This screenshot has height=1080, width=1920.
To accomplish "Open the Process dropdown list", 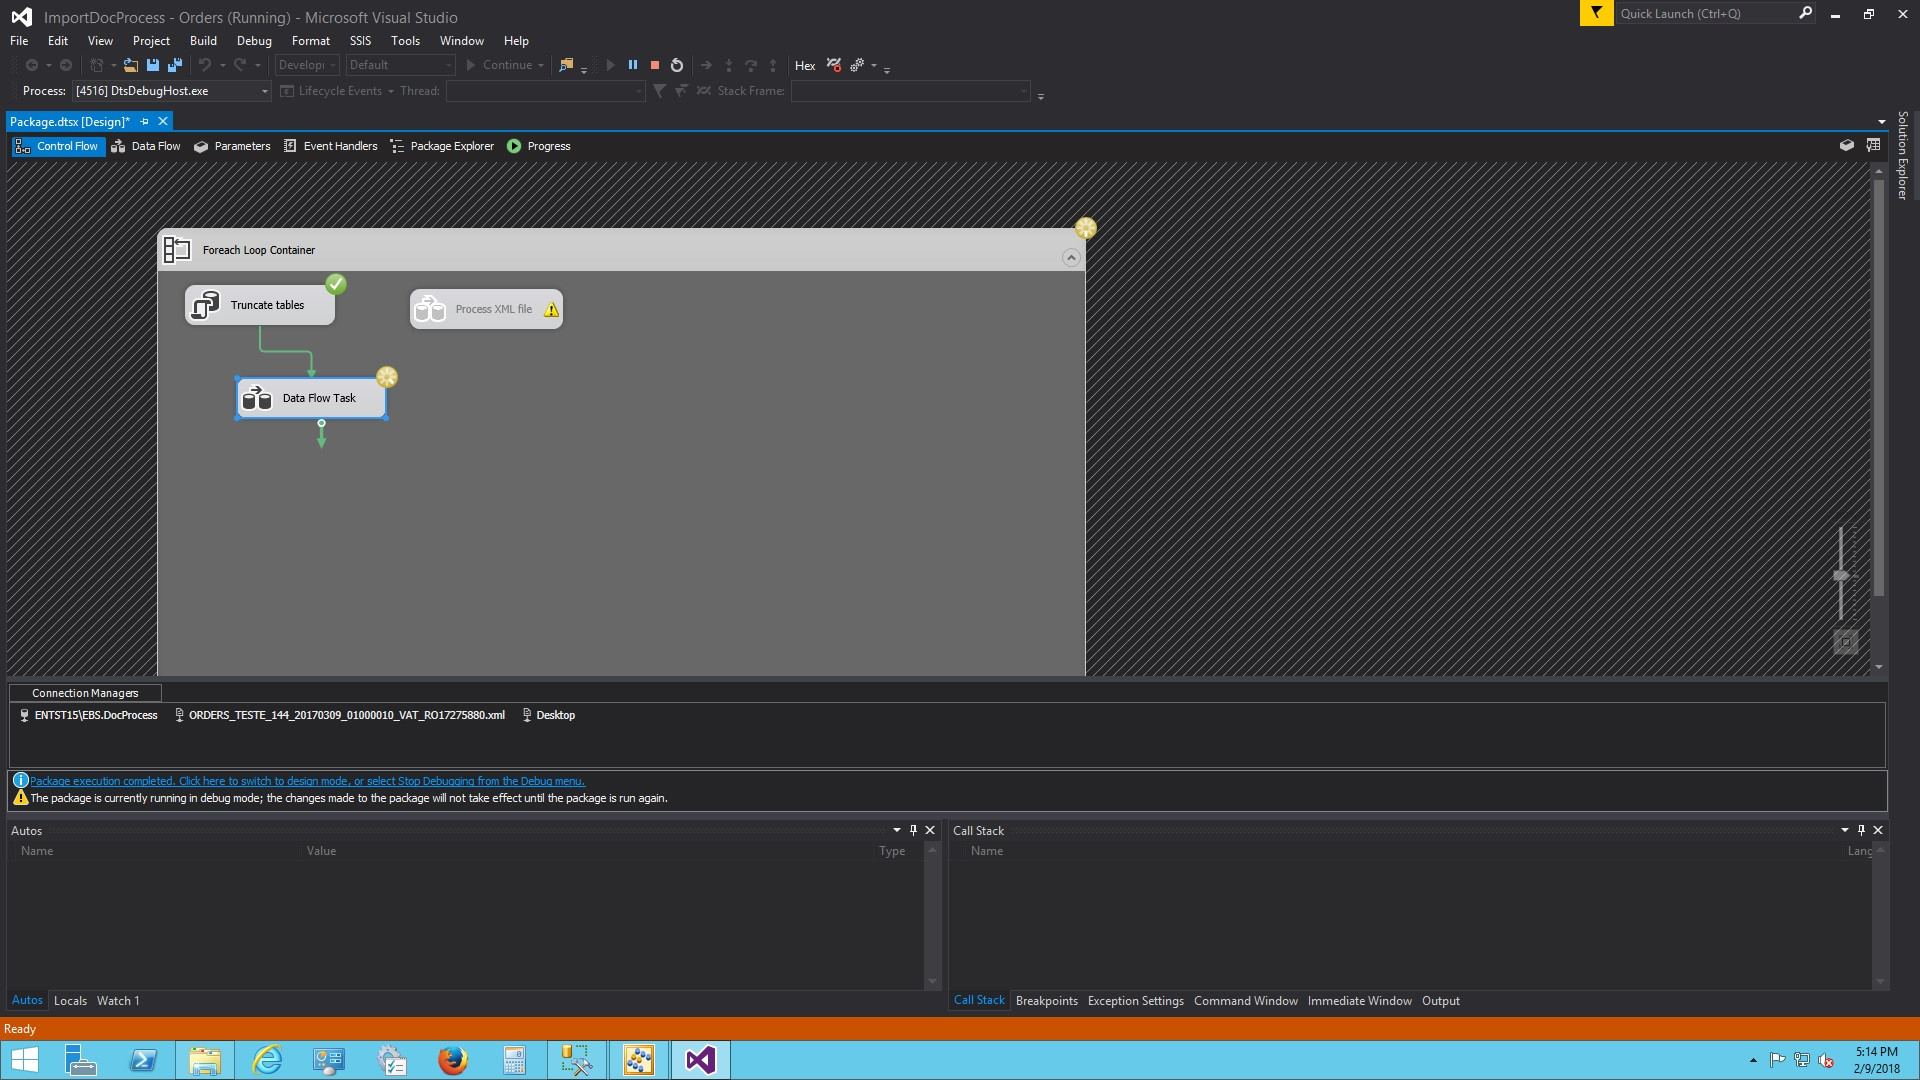I will tap(264, 91).
